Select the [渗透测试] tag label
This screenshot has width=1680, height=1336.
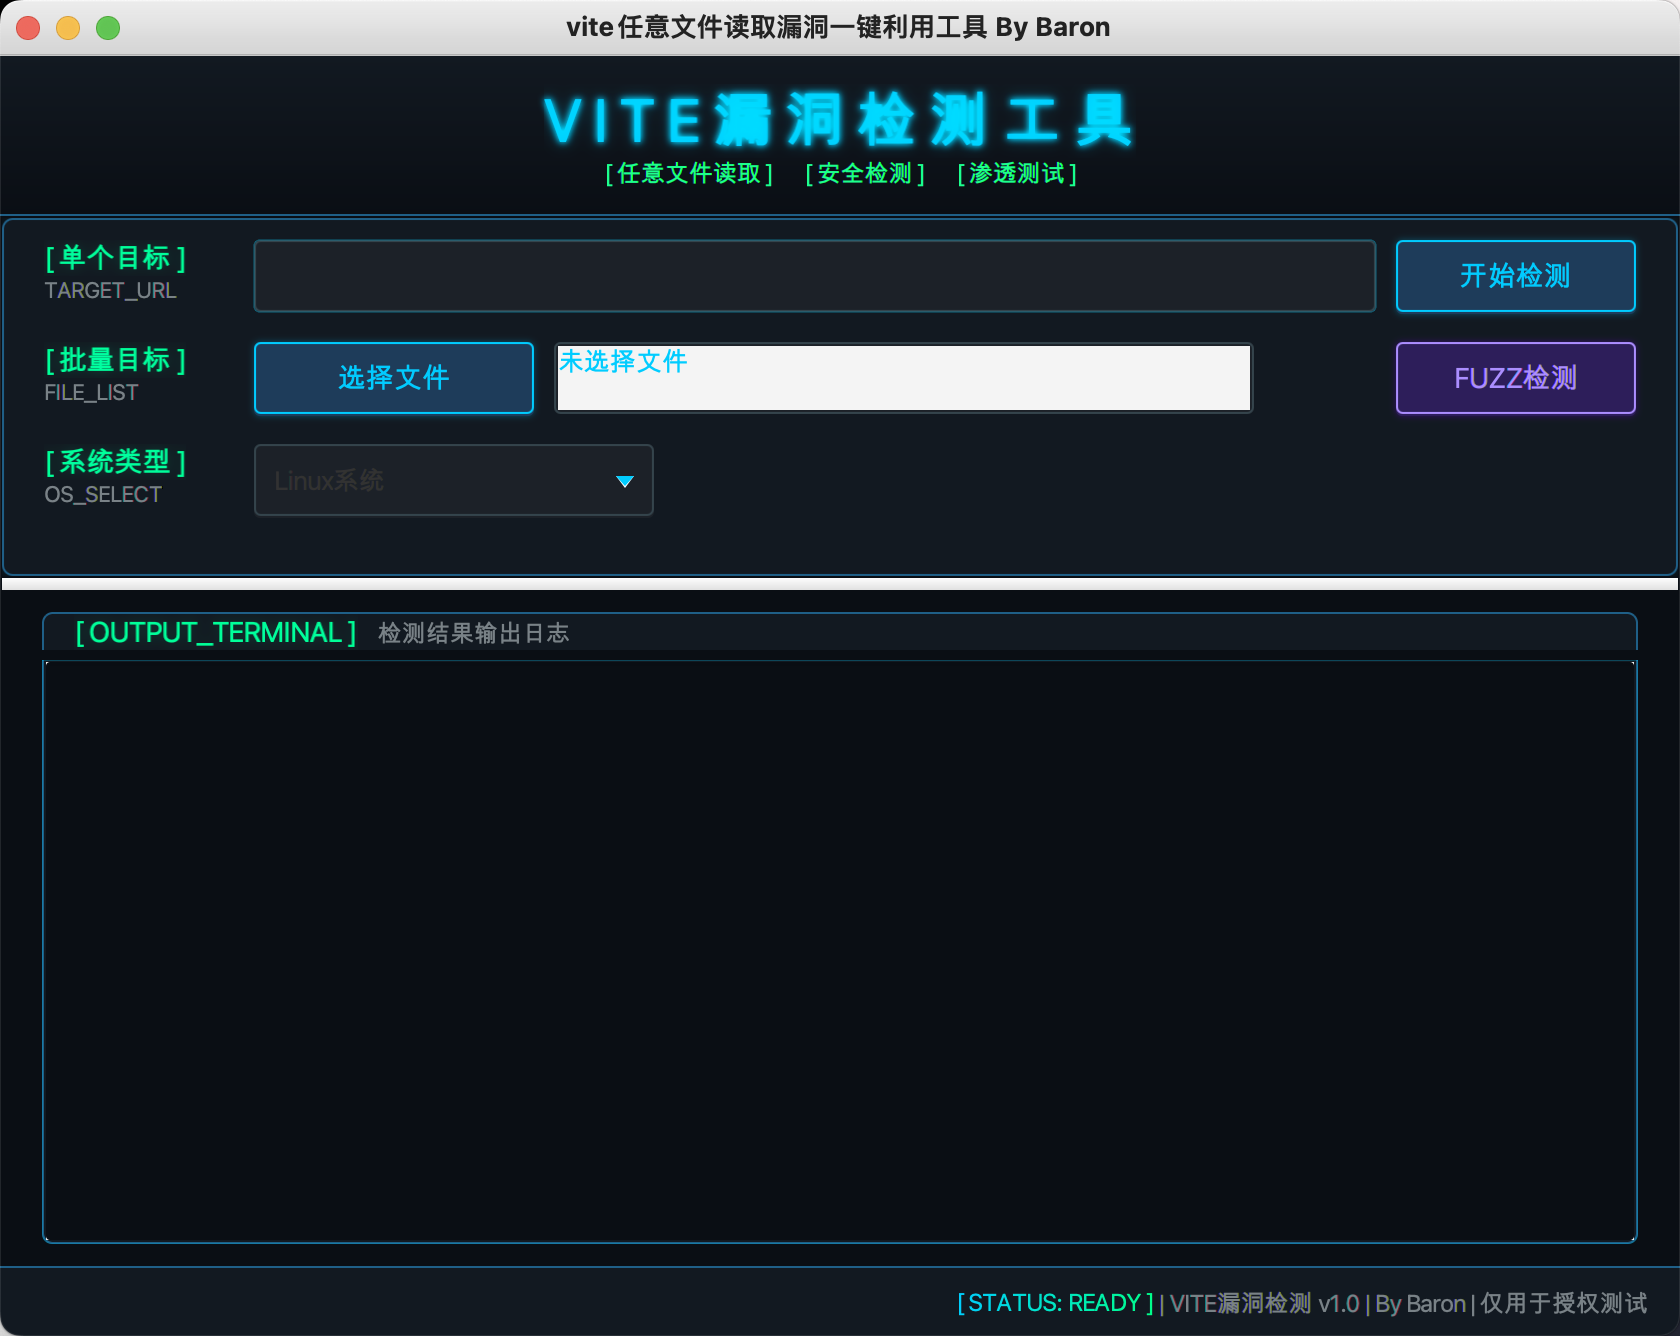1016,174
